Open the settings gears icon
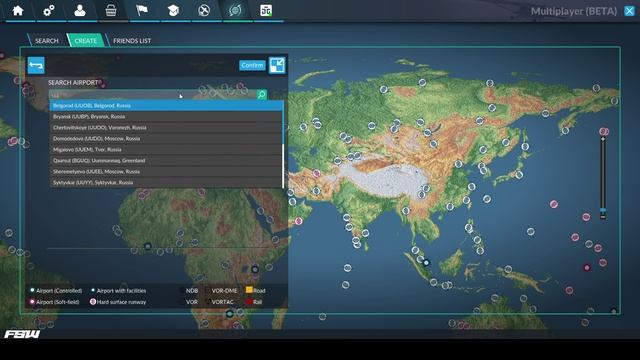 [49, 10]
